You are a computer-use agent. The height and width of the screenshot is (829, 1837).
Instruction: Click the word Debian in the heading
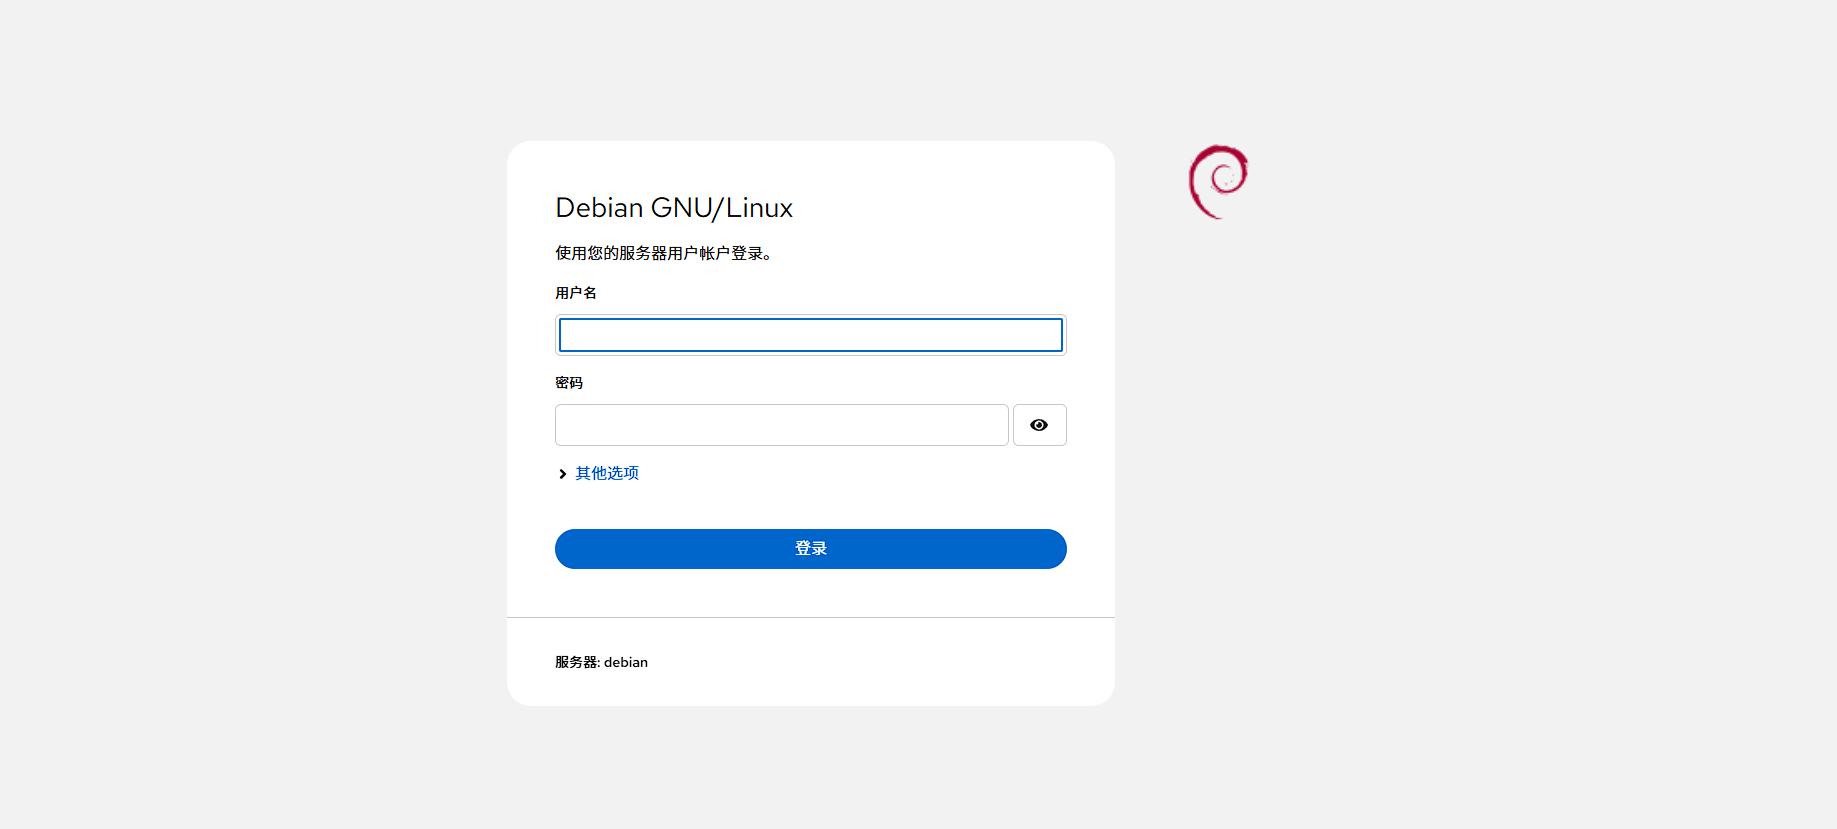click(x=599, y=208)
